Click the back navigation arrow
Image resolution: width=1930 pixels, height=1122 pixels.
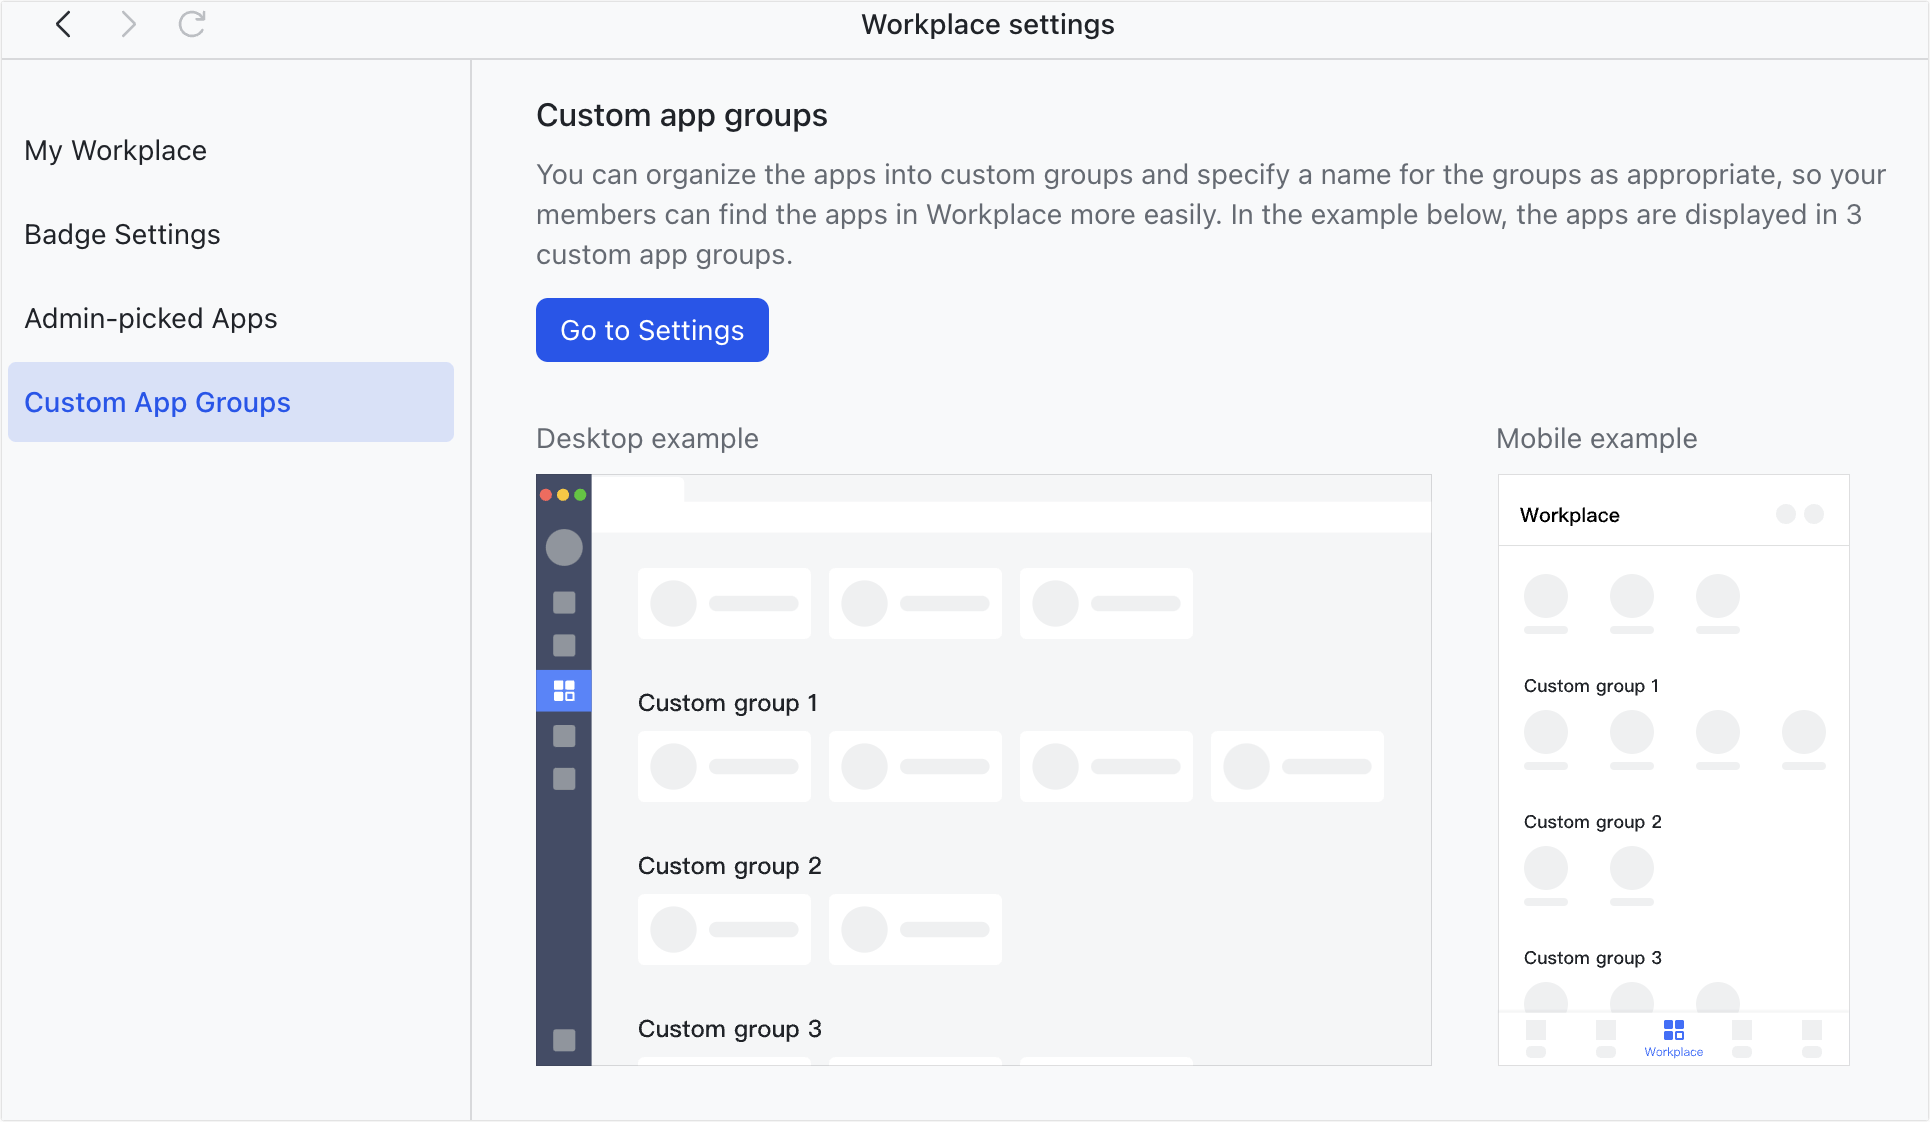coord(63,24)
